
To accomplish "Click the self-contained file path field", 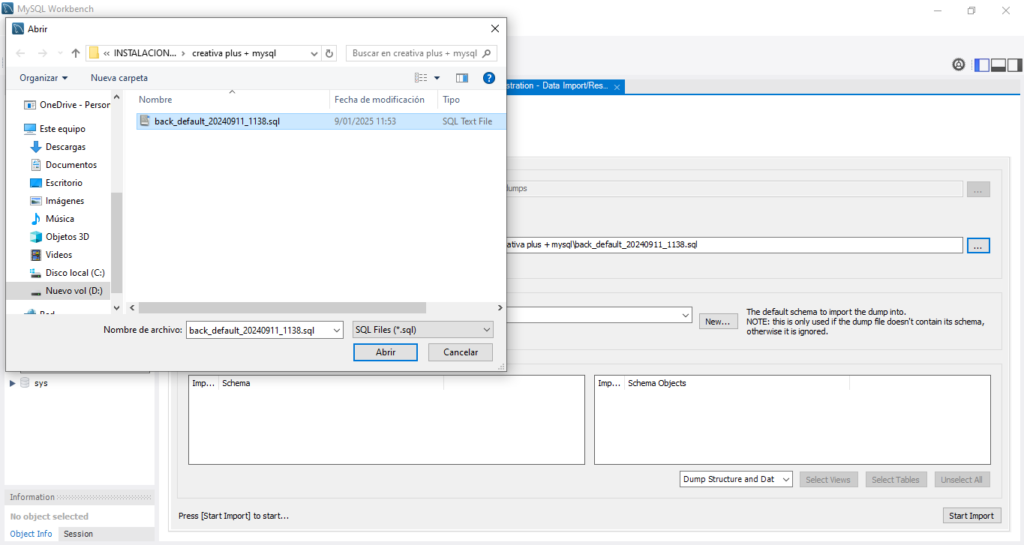I will 733,245.
